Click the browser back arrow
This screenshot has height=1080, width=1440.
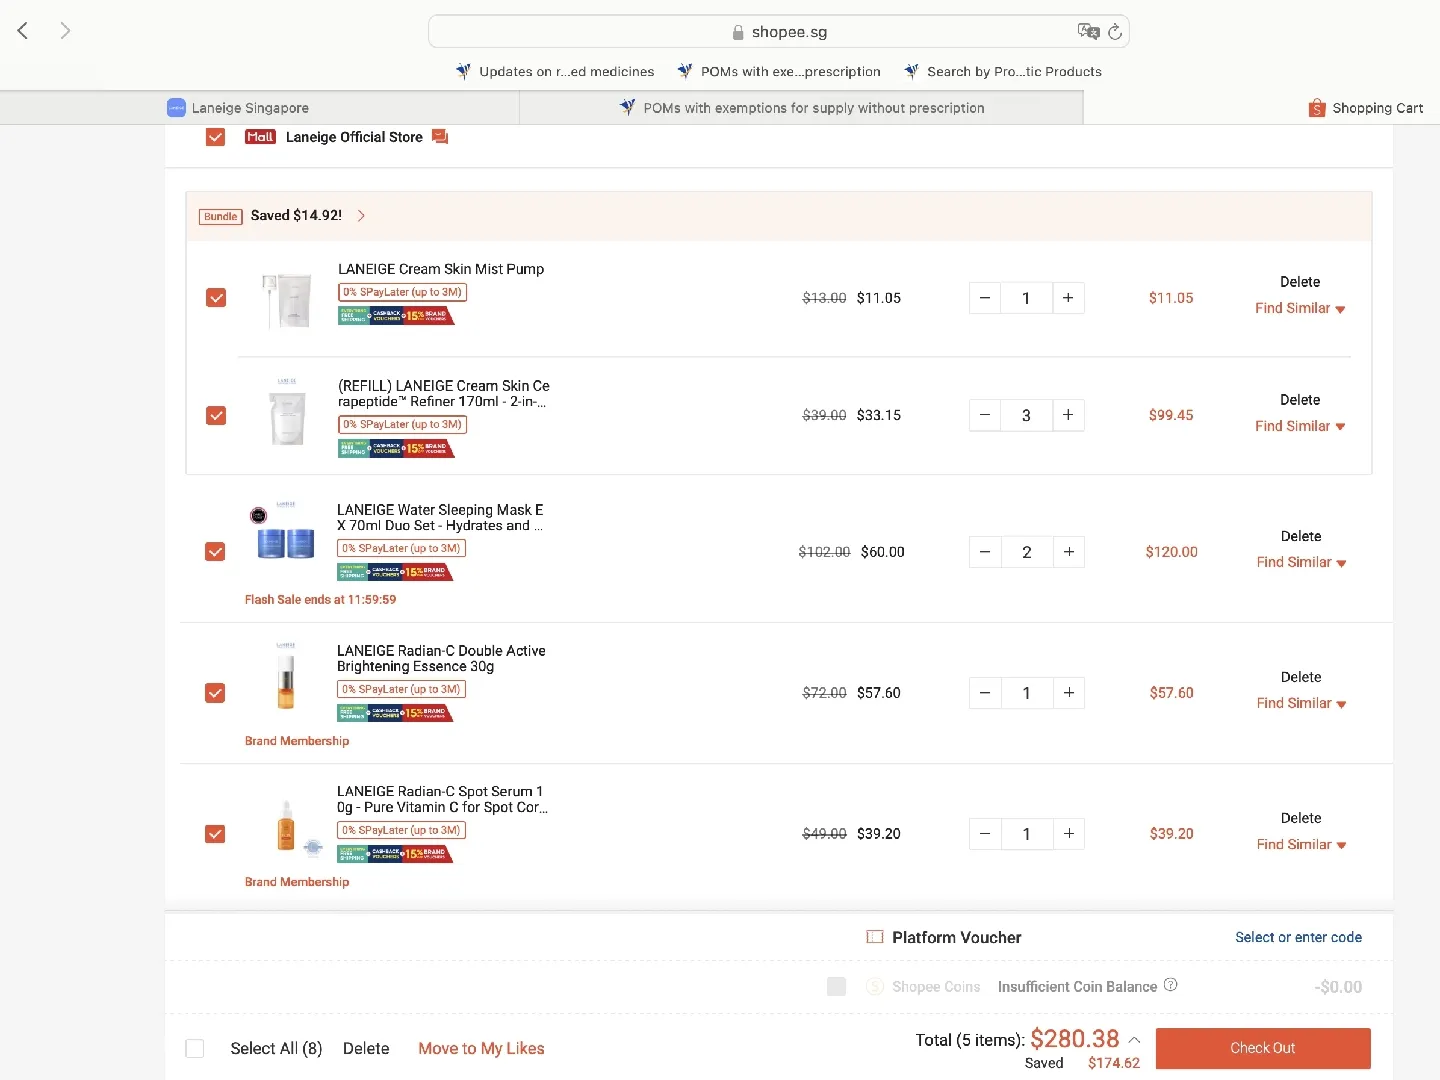23,31
